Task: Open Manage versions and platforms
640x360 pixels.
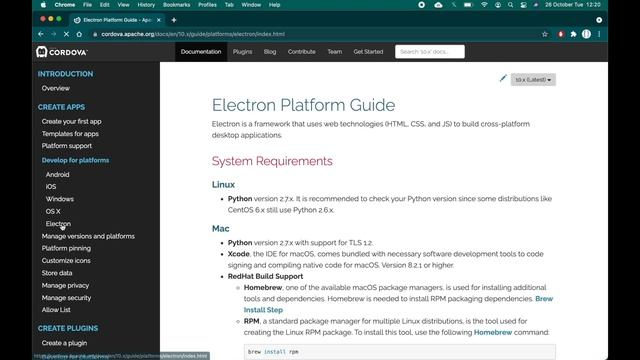Action: click(88, 236)
